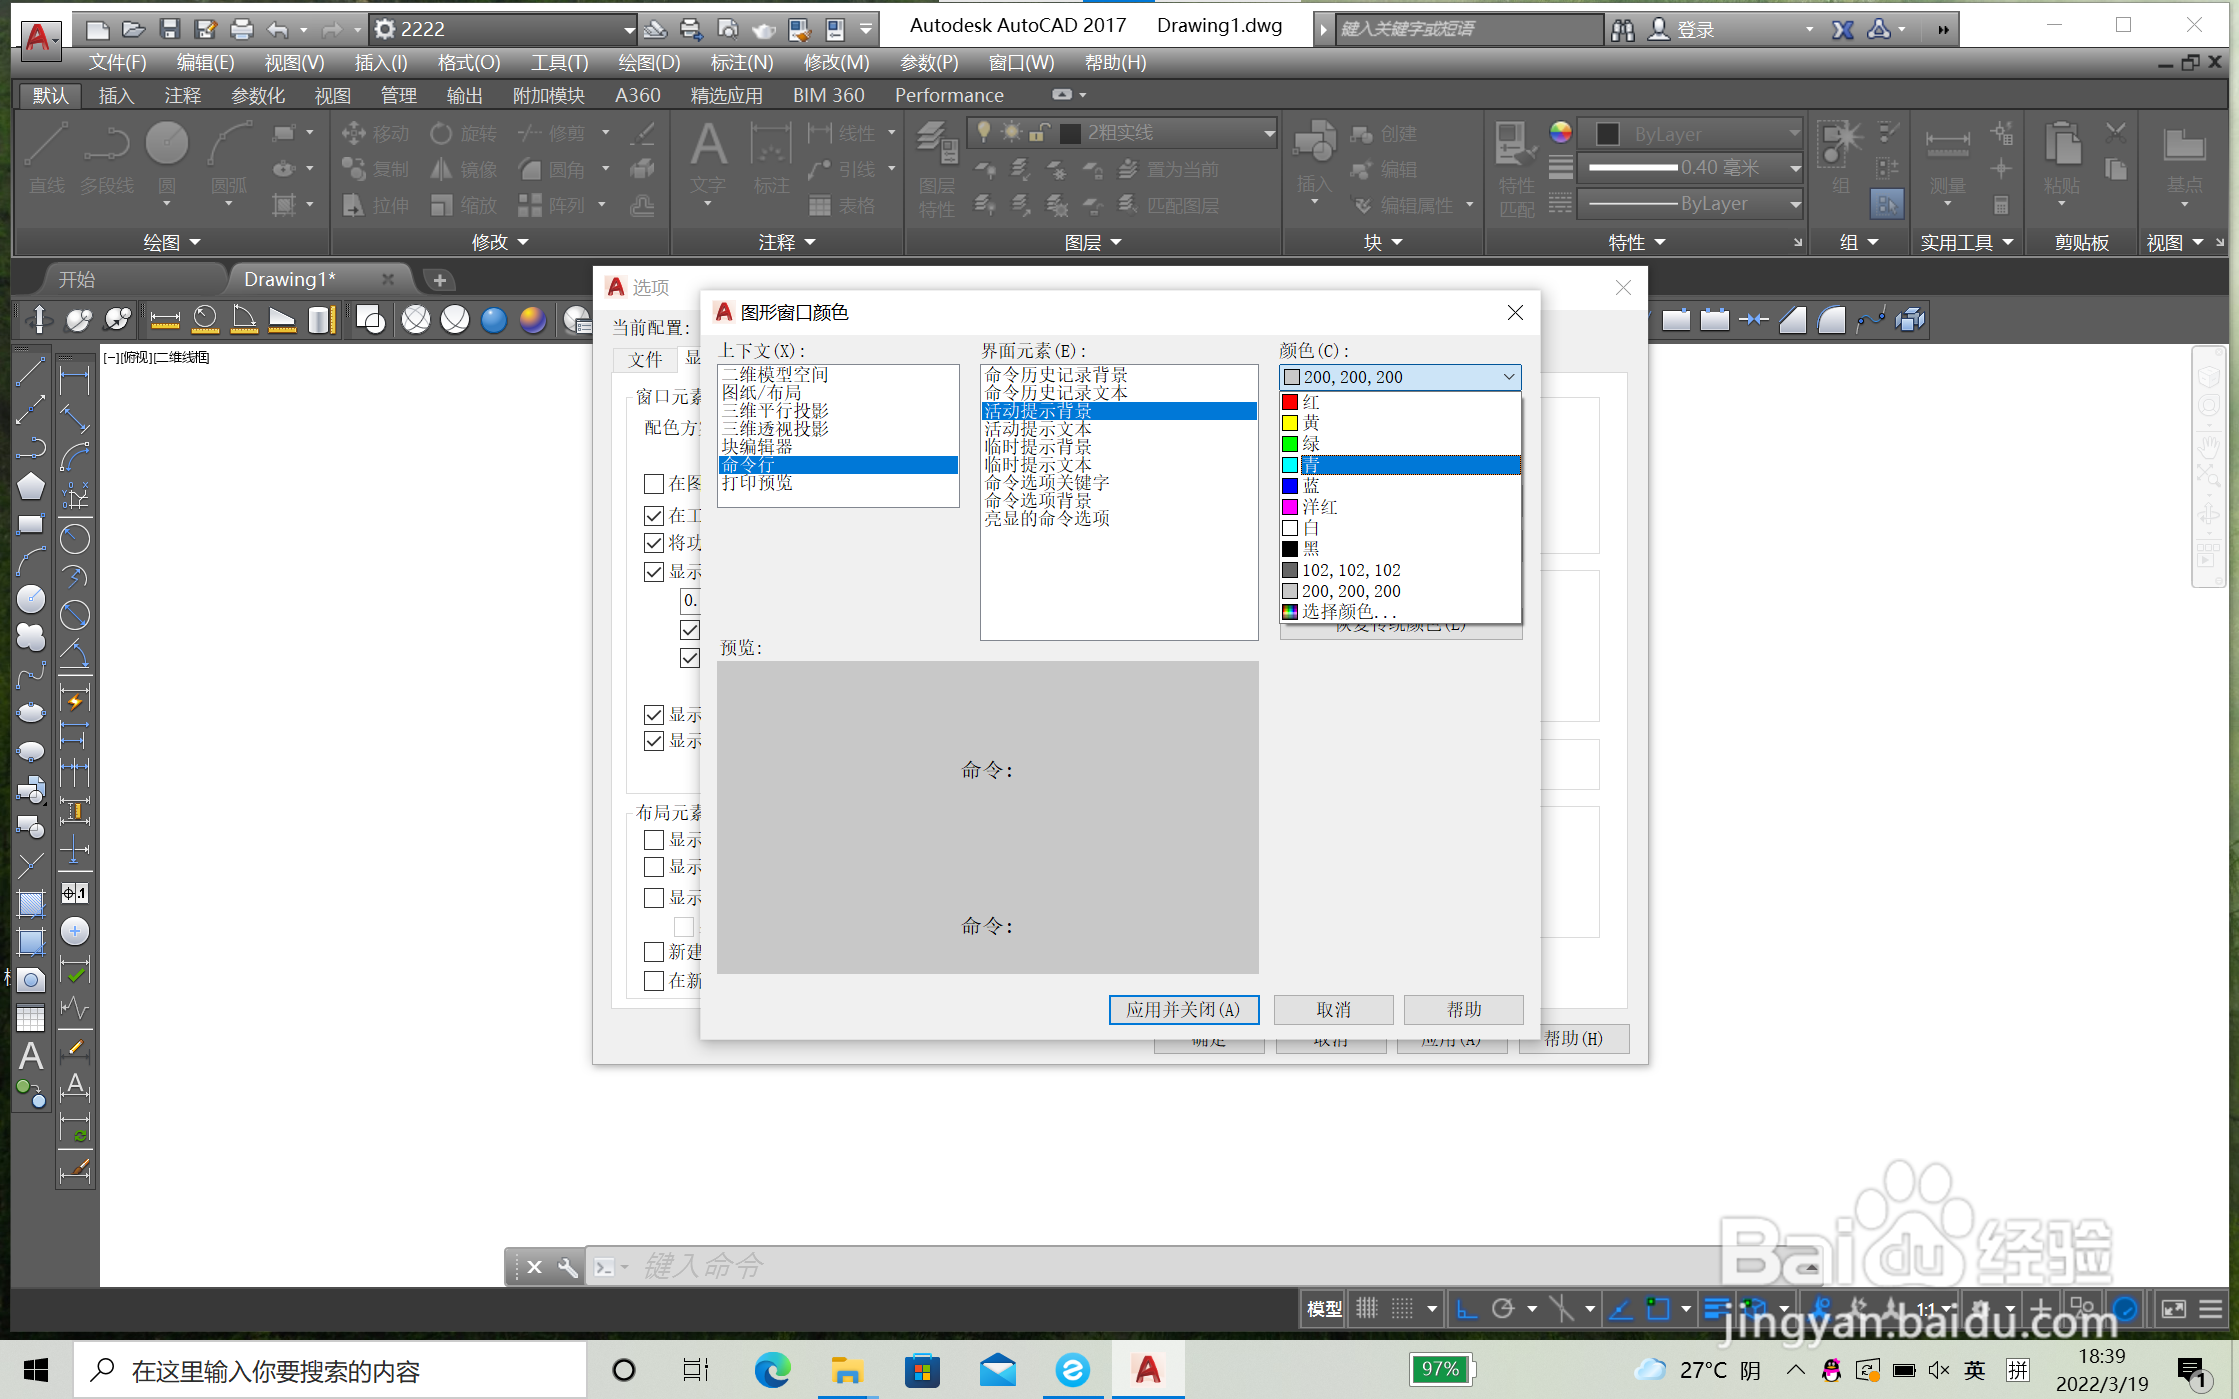This screenshot has width=2239, height=1399.
Task: Click 取消 in the 图形窗口颜色 dialog
Action: point(1334,1010)
